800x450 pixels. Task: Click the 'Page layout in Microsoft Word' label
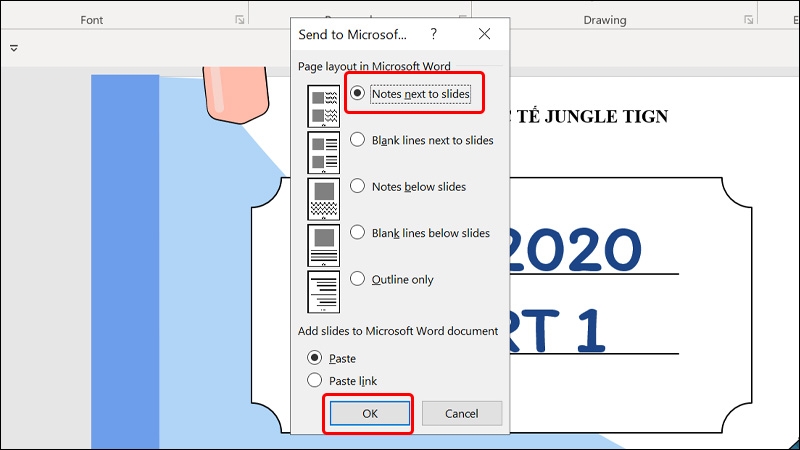[374, 66]
